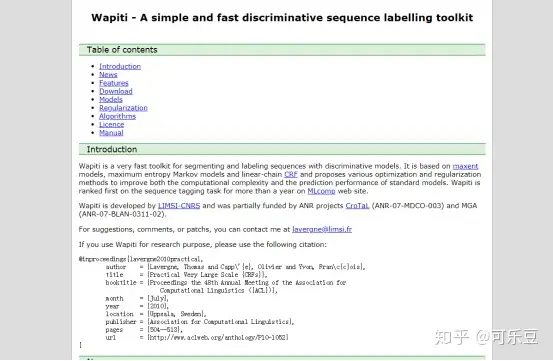The height and width of the screenshot is (361, 553).
Task: Open the News contents link
Action: point(108,75)
